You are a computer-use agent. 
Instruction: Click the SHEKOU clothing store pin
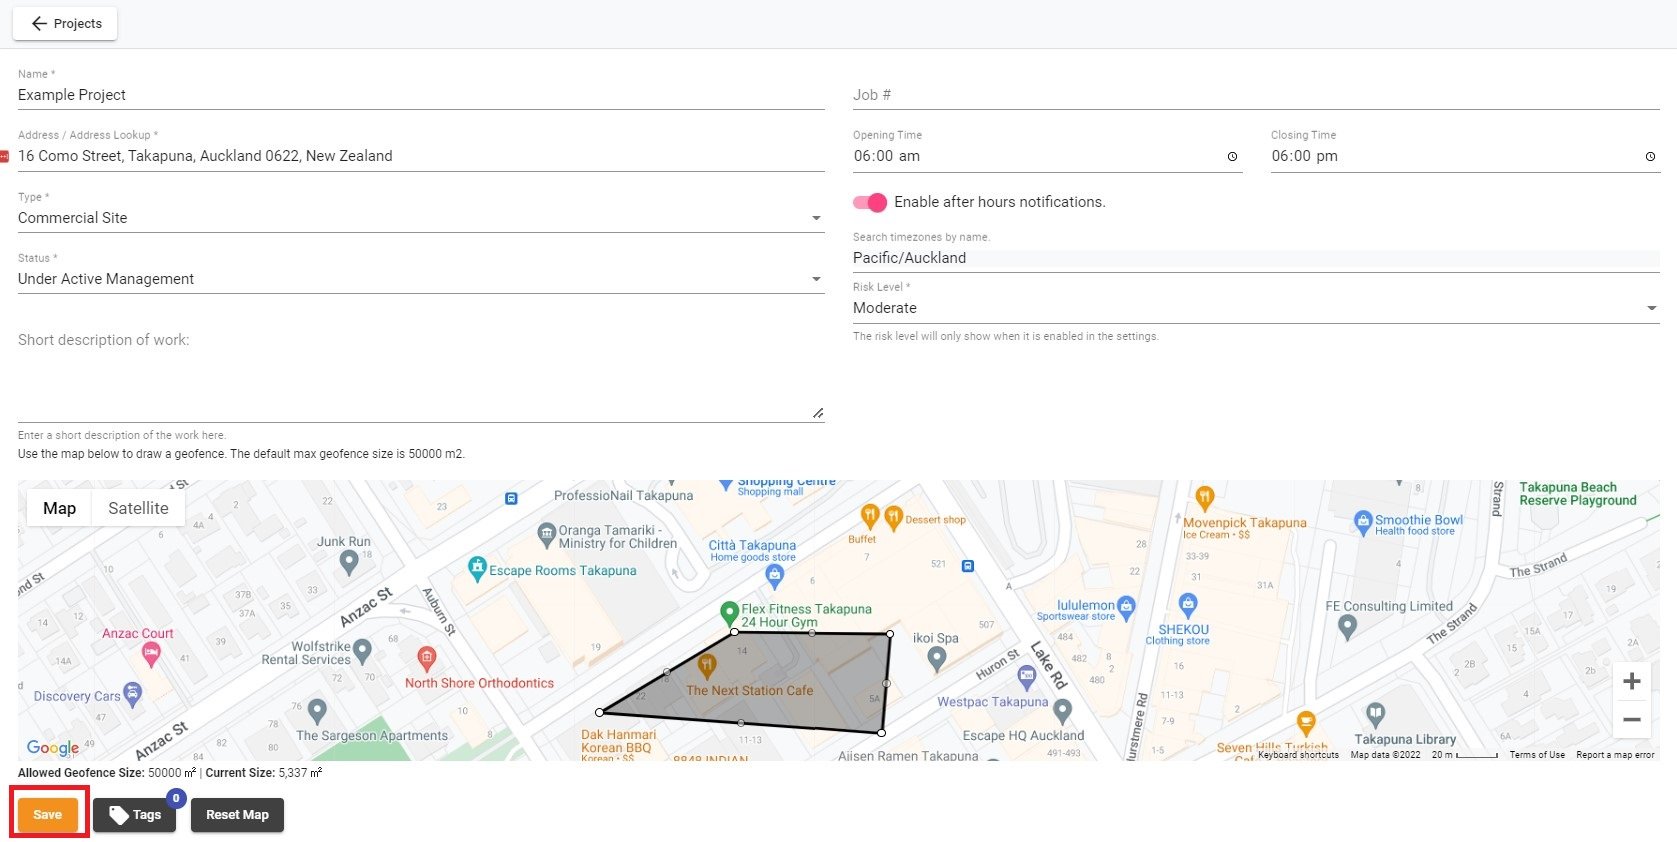coord(1188,604)
